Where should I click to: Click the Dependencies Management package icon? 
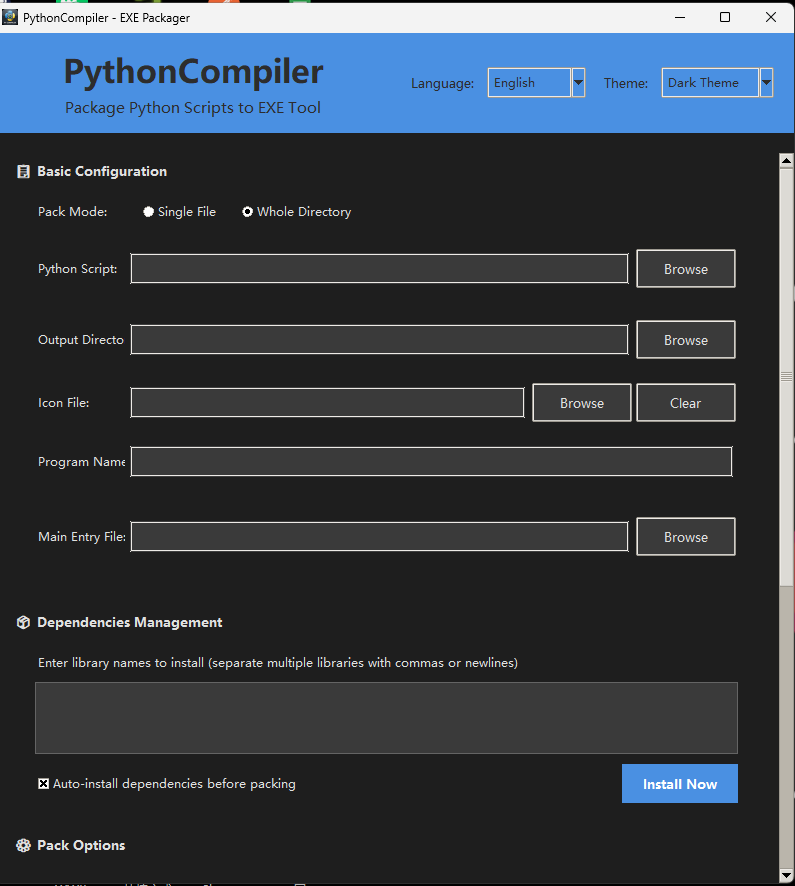click(x=24, y=623)
